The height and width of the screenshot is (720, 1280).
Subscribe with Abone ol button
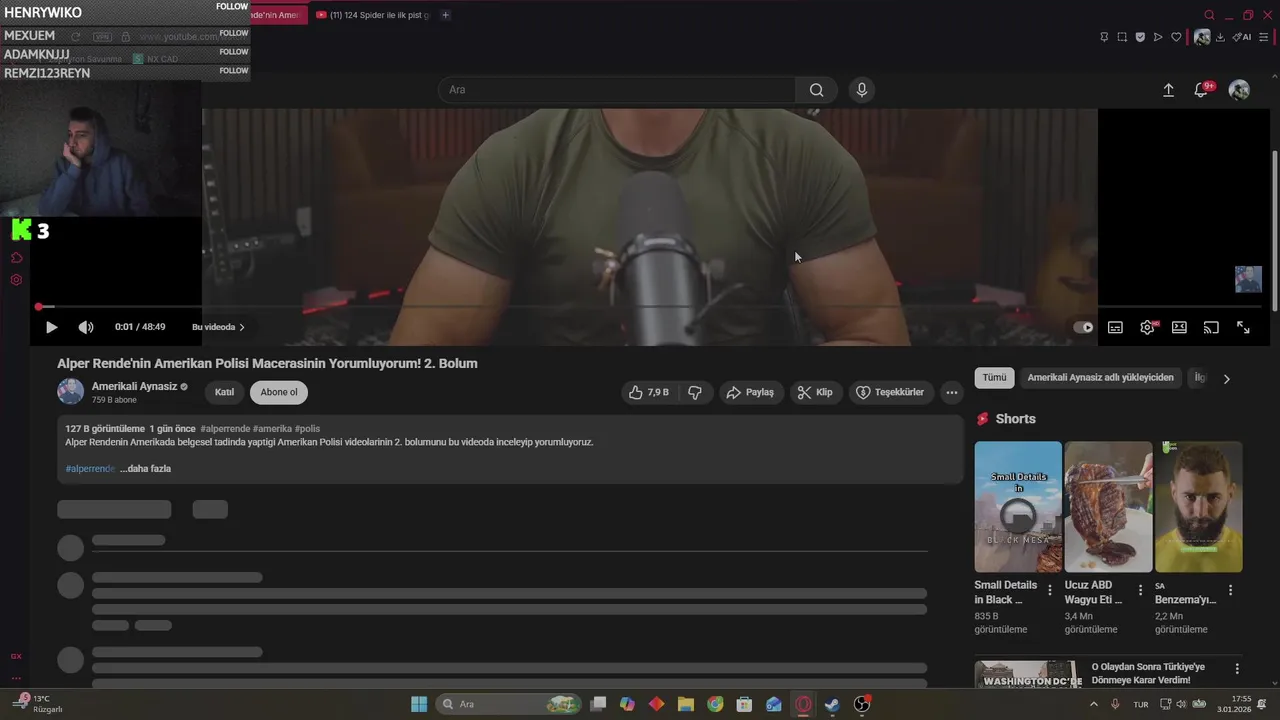[x=279, y=392]
